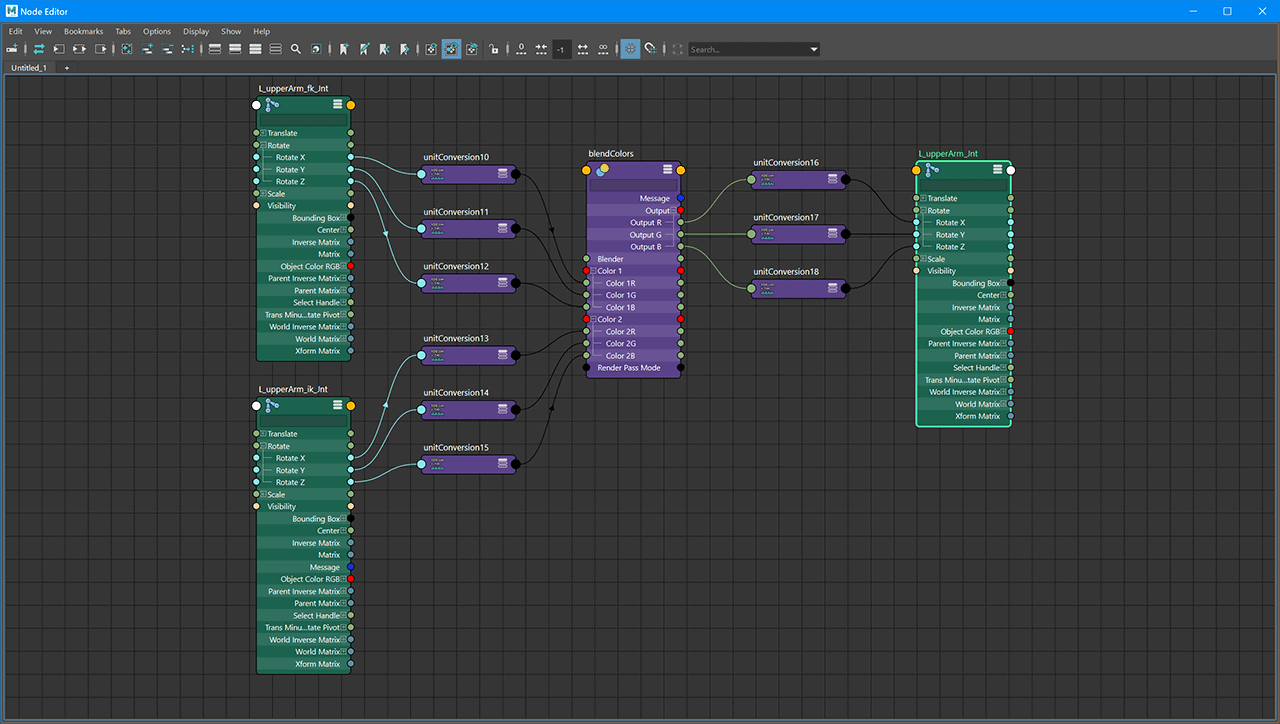Click the L_upperArm_fk_Jnt joint node icon
1280x724 pixels.
point(272,104)
